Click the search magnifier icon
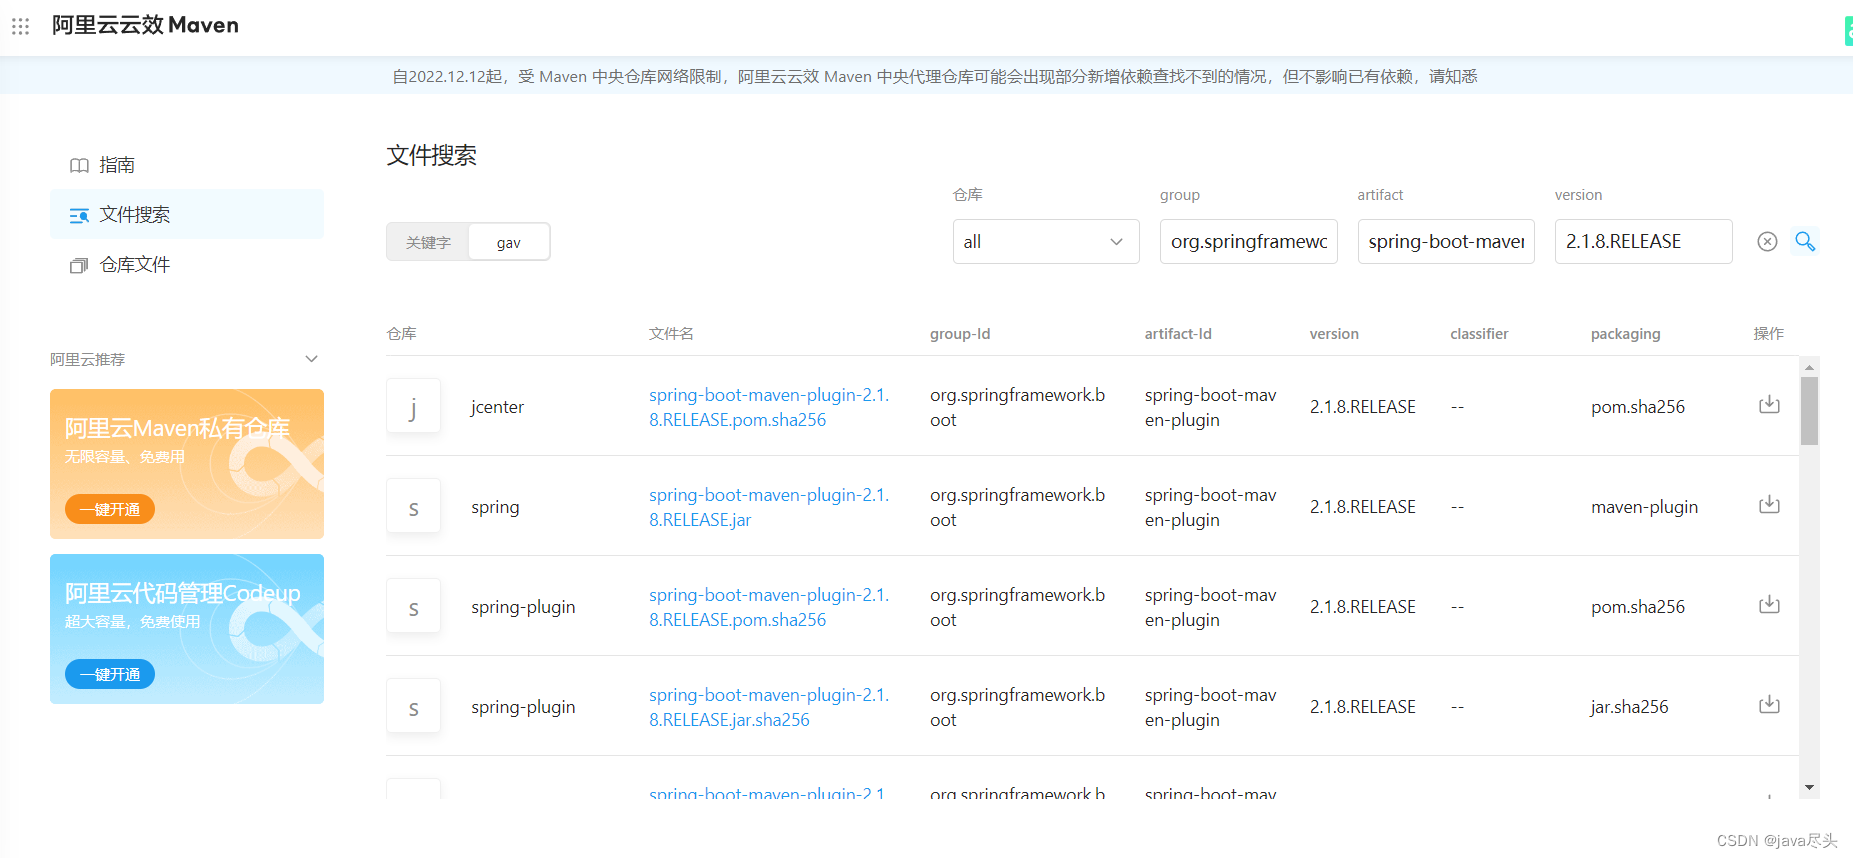Screen dimensions: 1853x858 coord(1805,241)
